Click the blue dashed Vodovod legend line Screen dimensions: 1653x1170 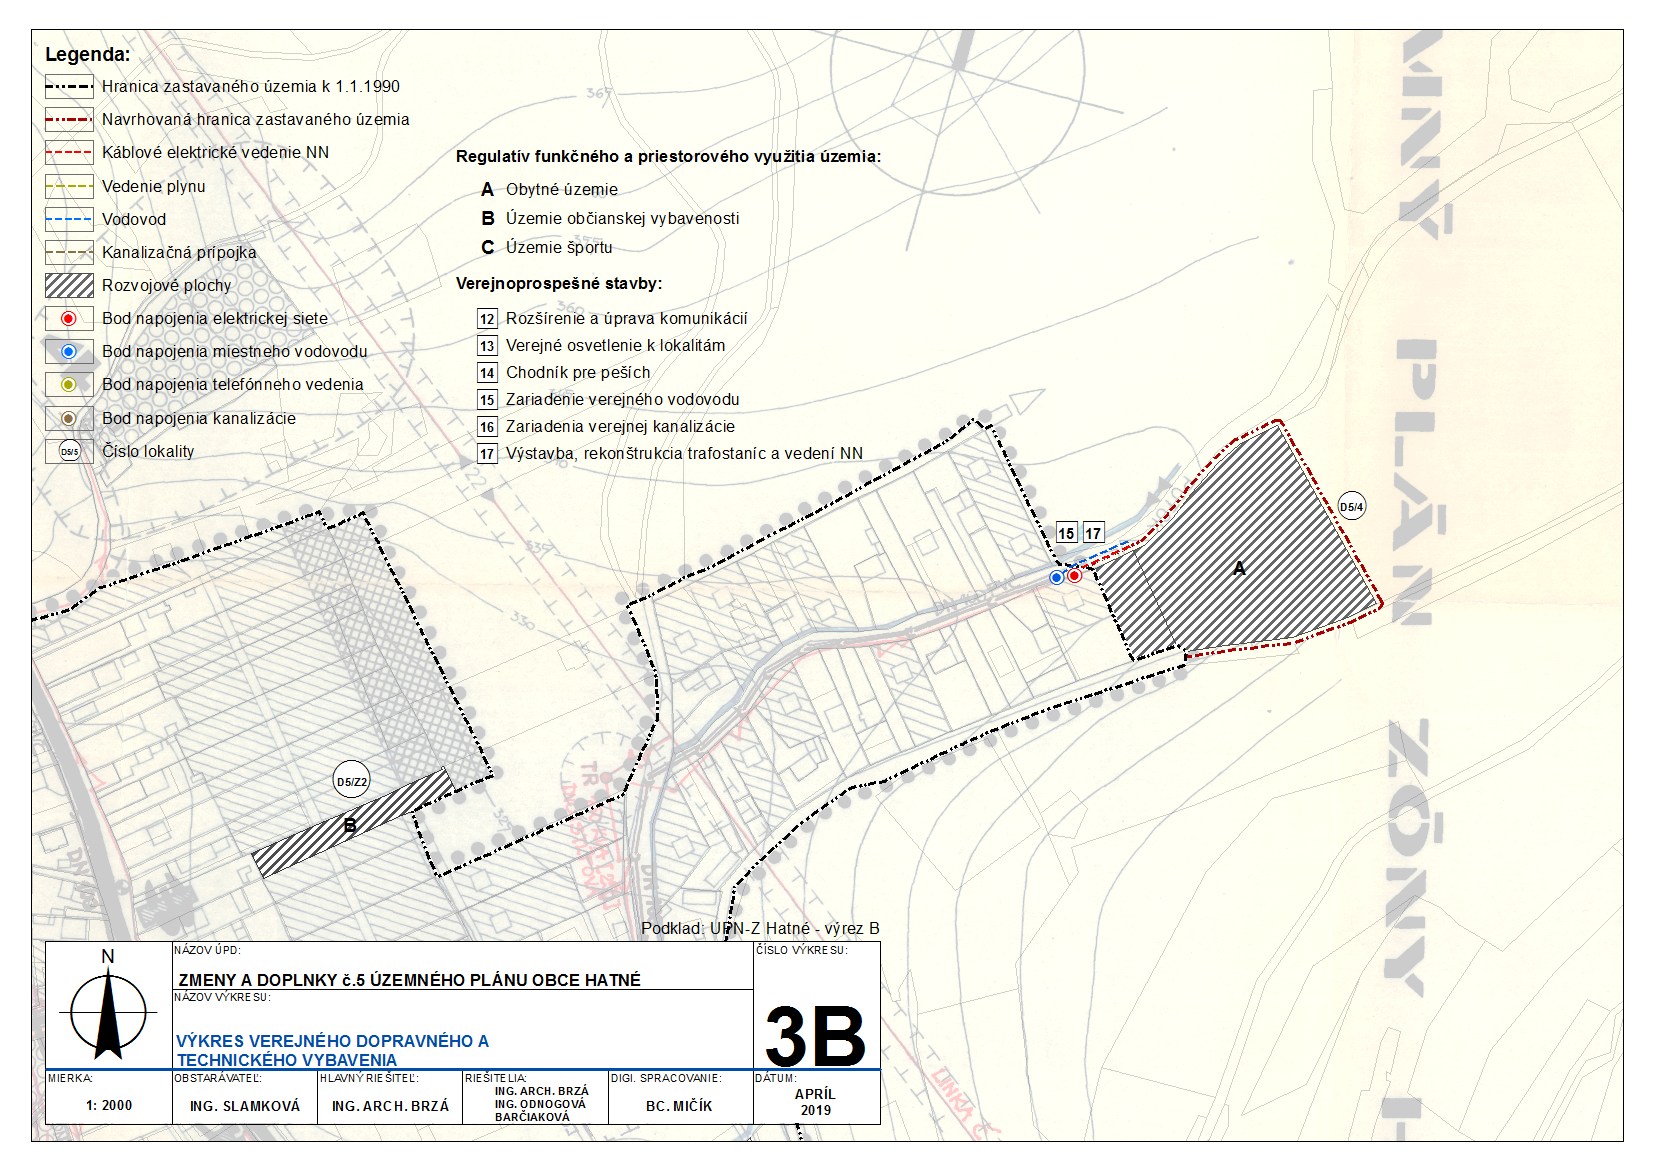(x=69, y=219)
